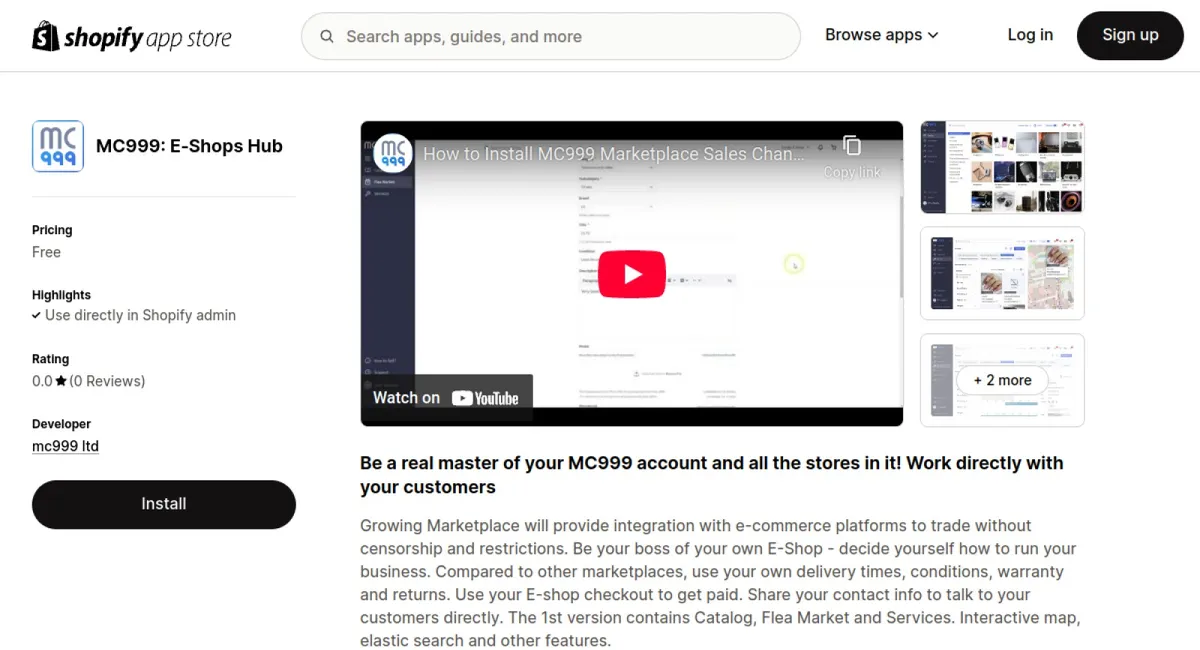
Task: Click the Copy link icon on video
Action: [852, 146]
